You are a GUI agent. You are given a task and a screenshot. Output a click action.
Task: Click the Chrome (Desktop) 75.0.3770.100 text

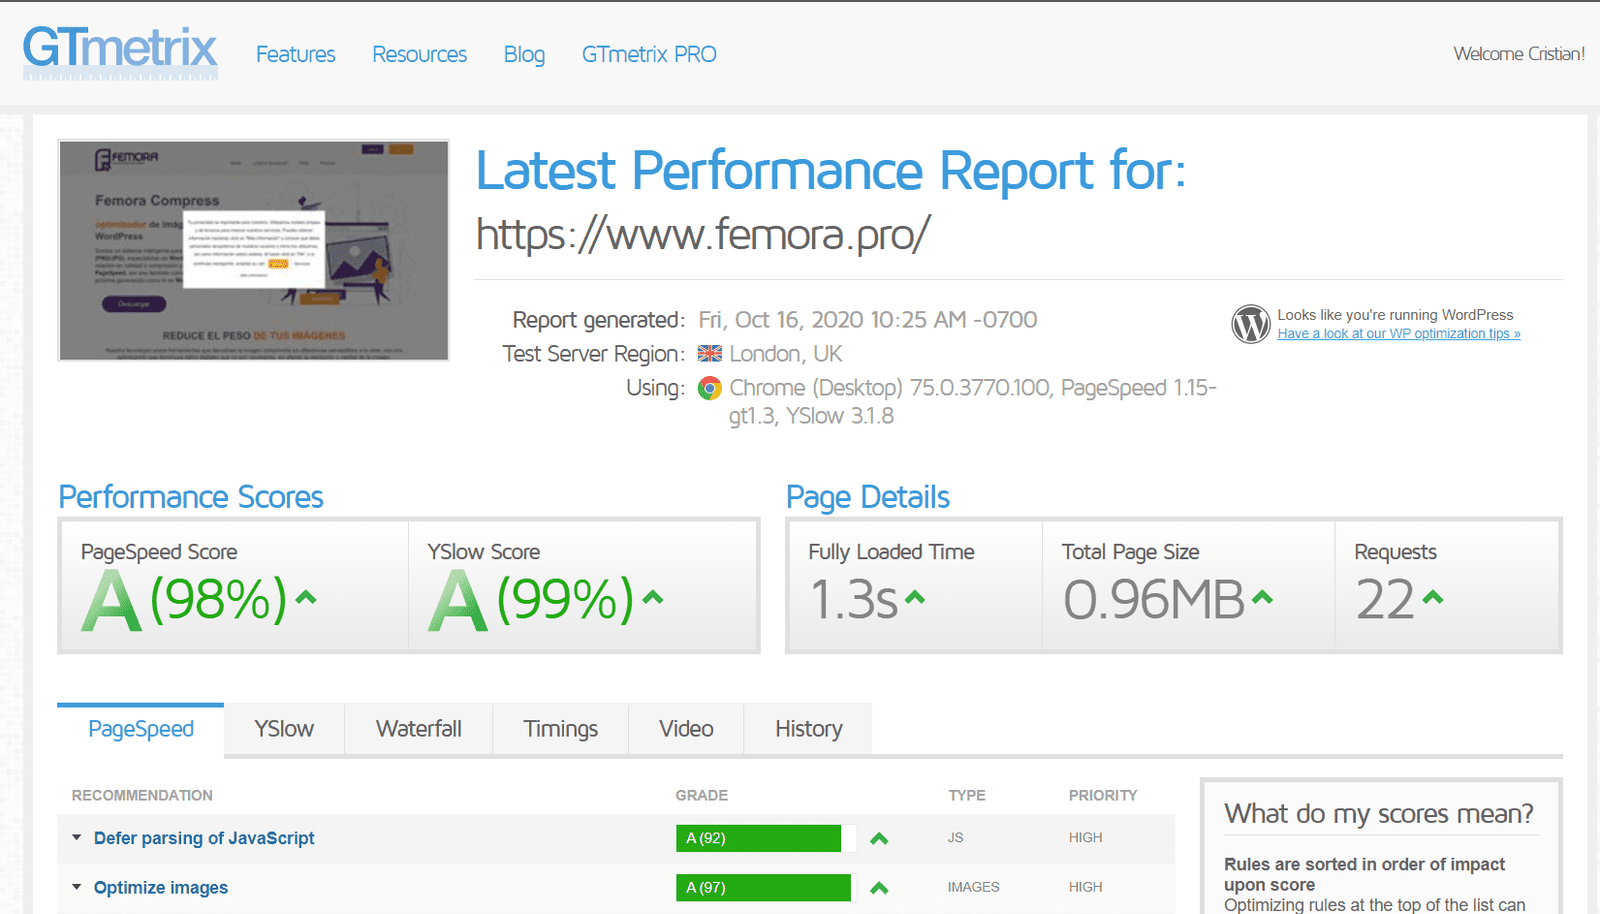point(890,388)
